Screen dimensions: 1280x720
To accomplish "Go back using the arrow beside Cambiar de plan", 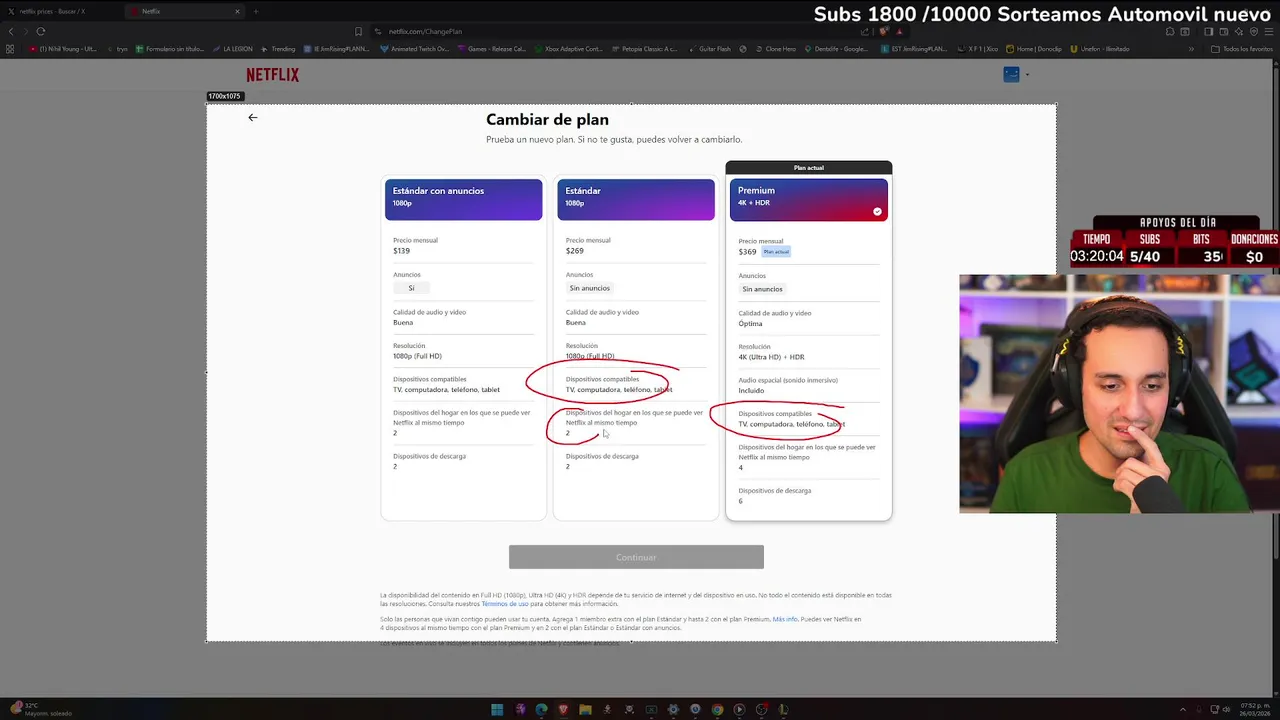I will 252,118.
